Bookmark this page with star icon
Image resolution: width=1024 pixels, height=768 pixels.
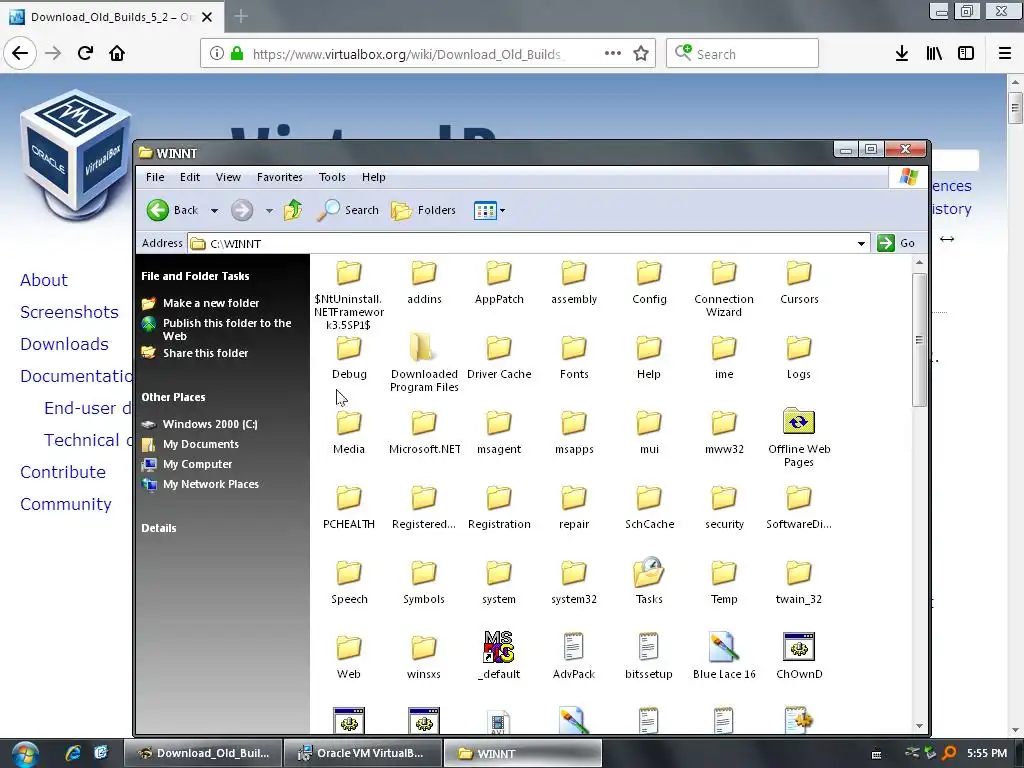[x=641, y=54]
